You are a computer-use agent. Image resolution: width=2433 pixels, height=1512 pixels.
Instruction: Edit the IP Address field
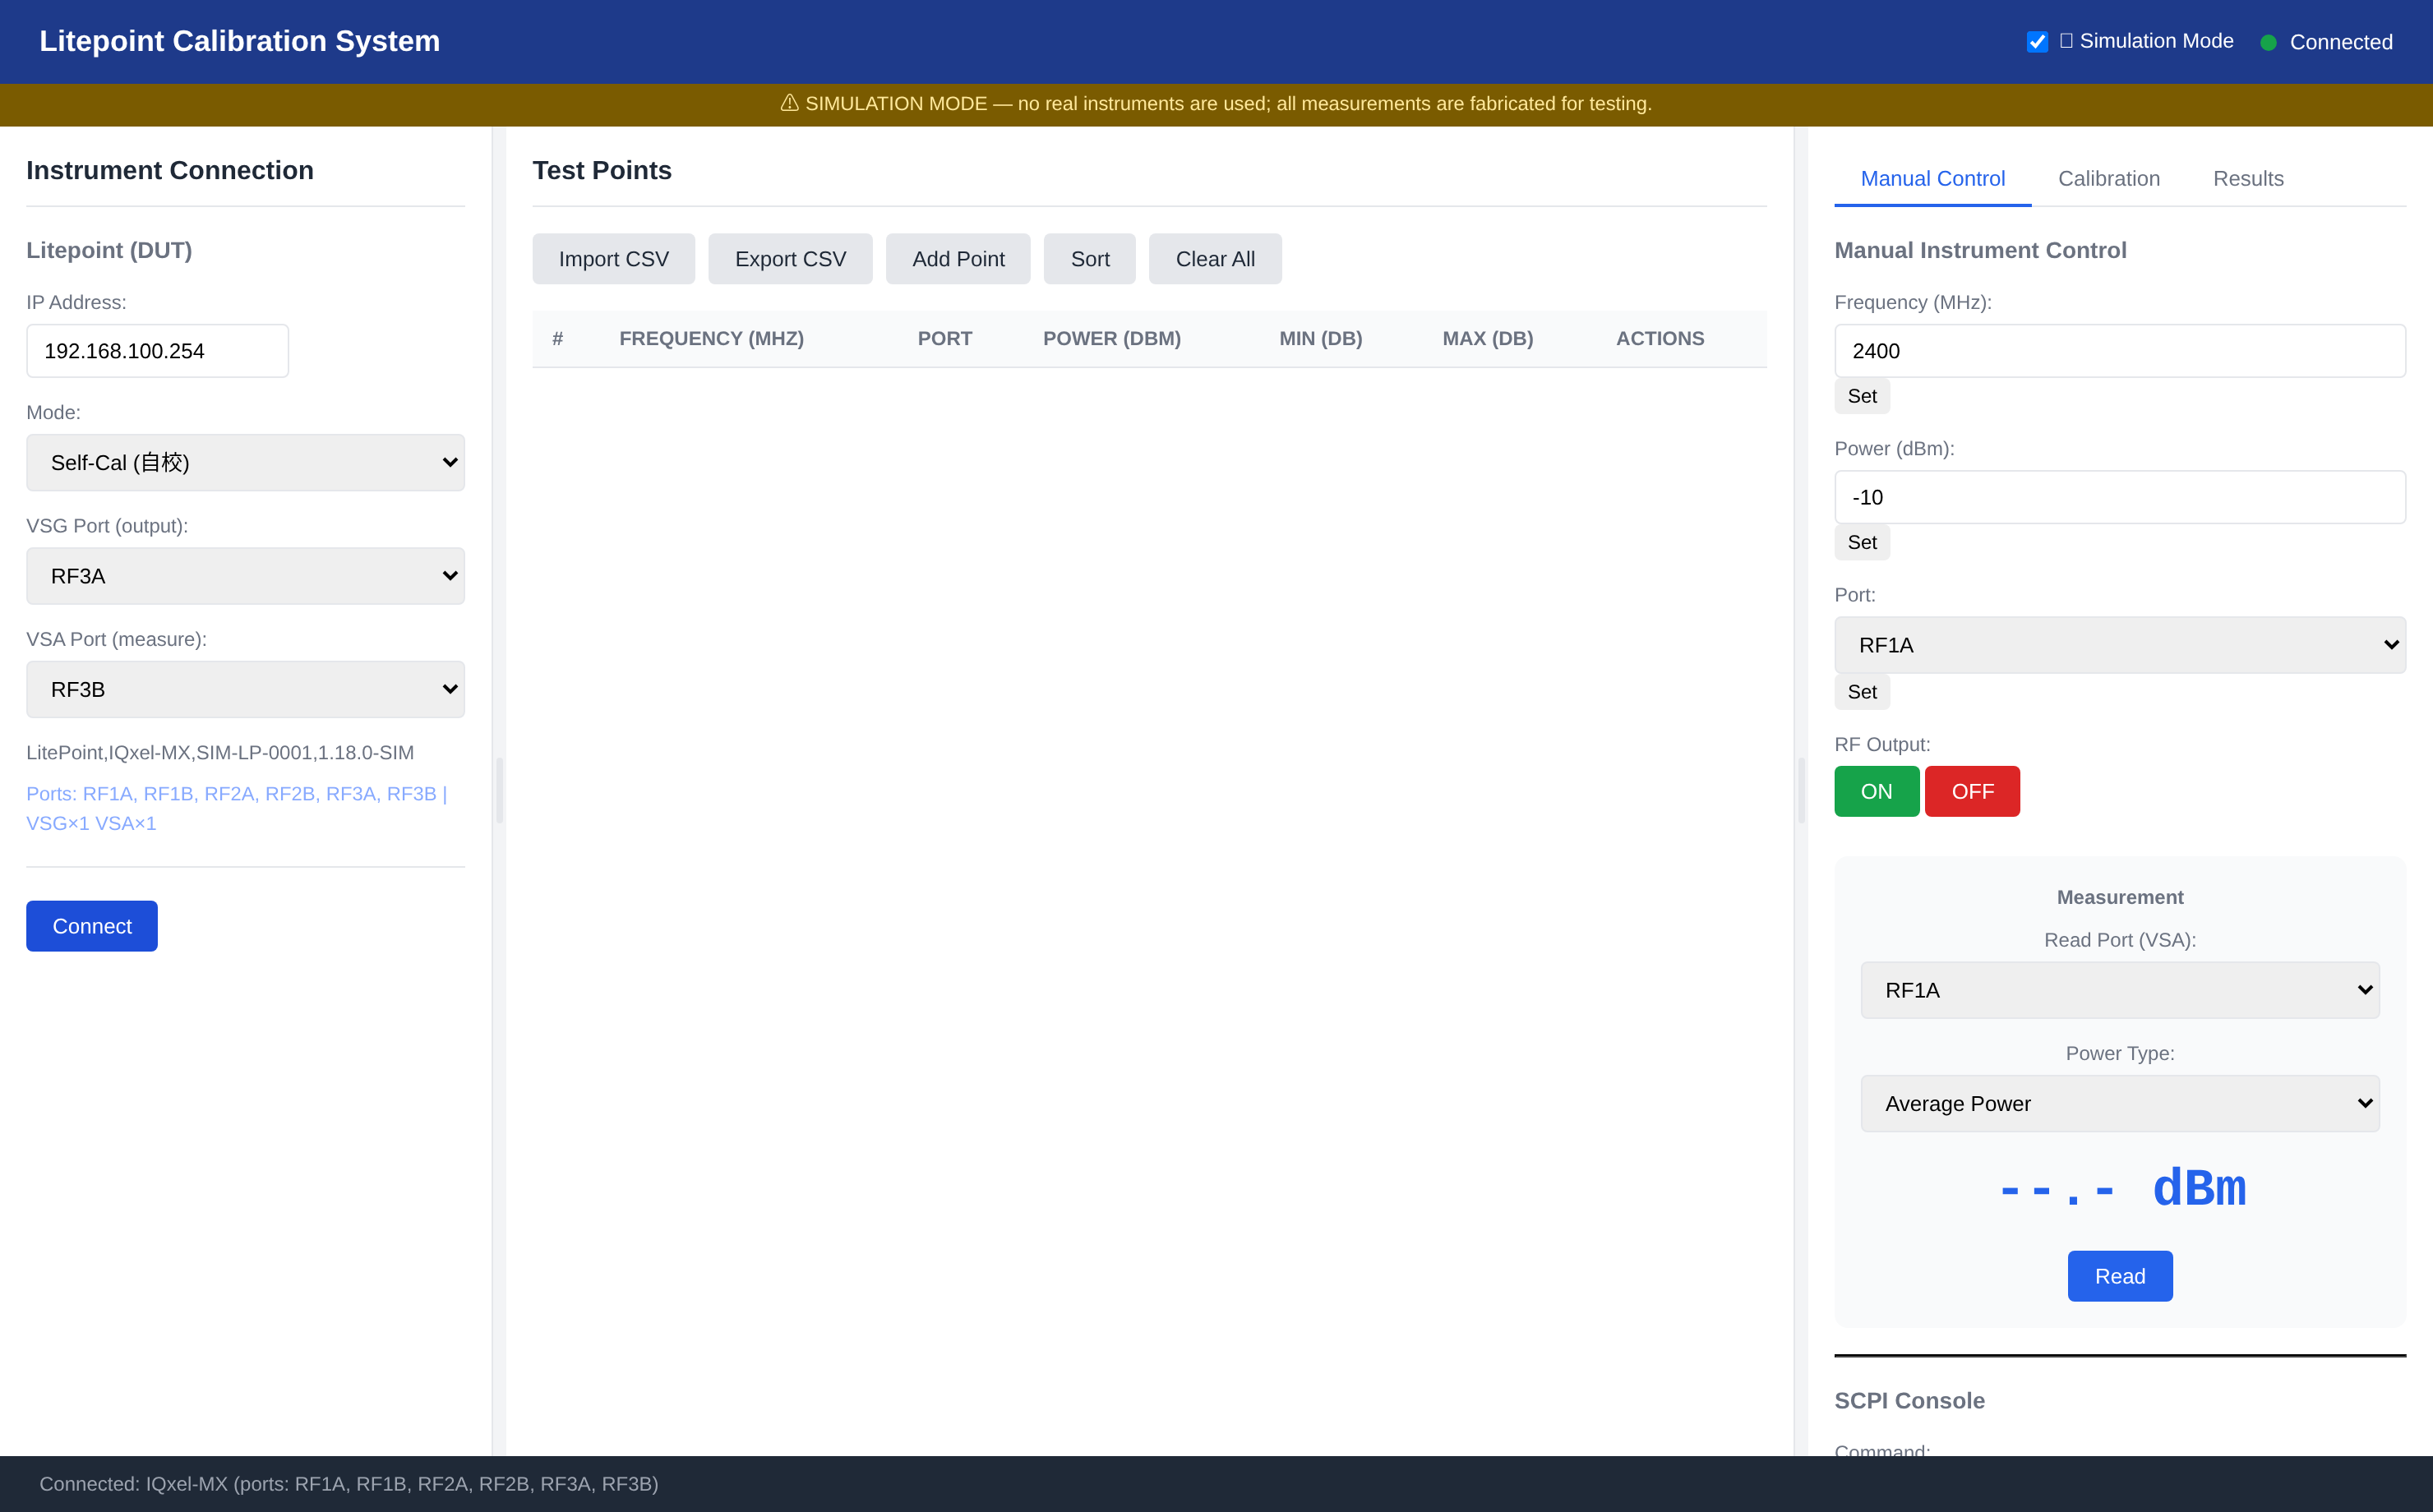click(157, 351)
